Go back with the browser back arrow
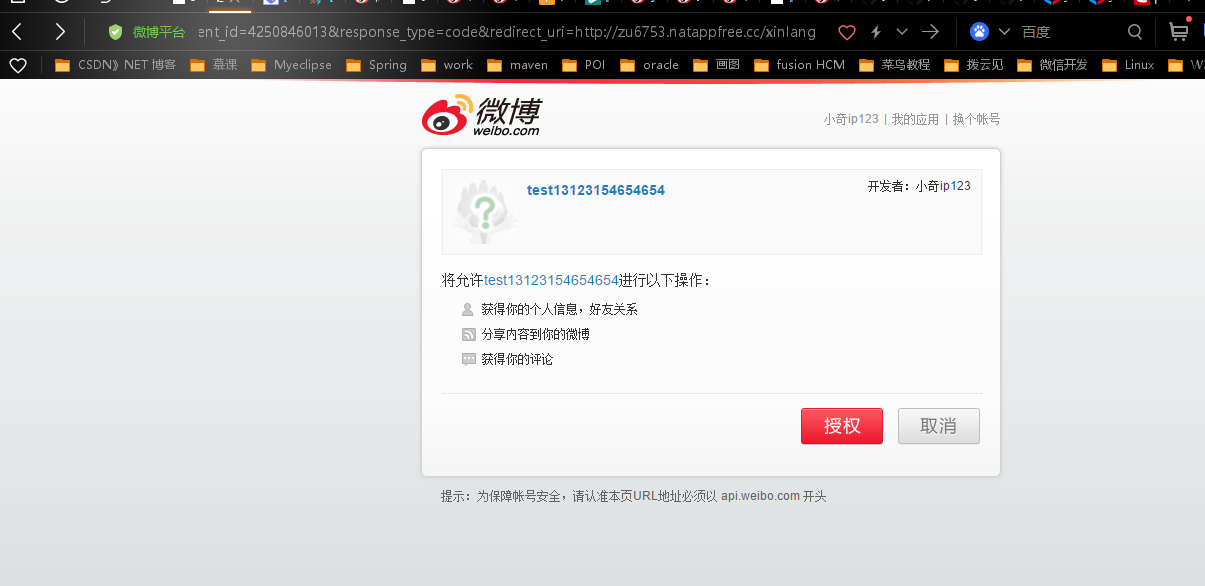The image size is (1205, 586). 17,32
